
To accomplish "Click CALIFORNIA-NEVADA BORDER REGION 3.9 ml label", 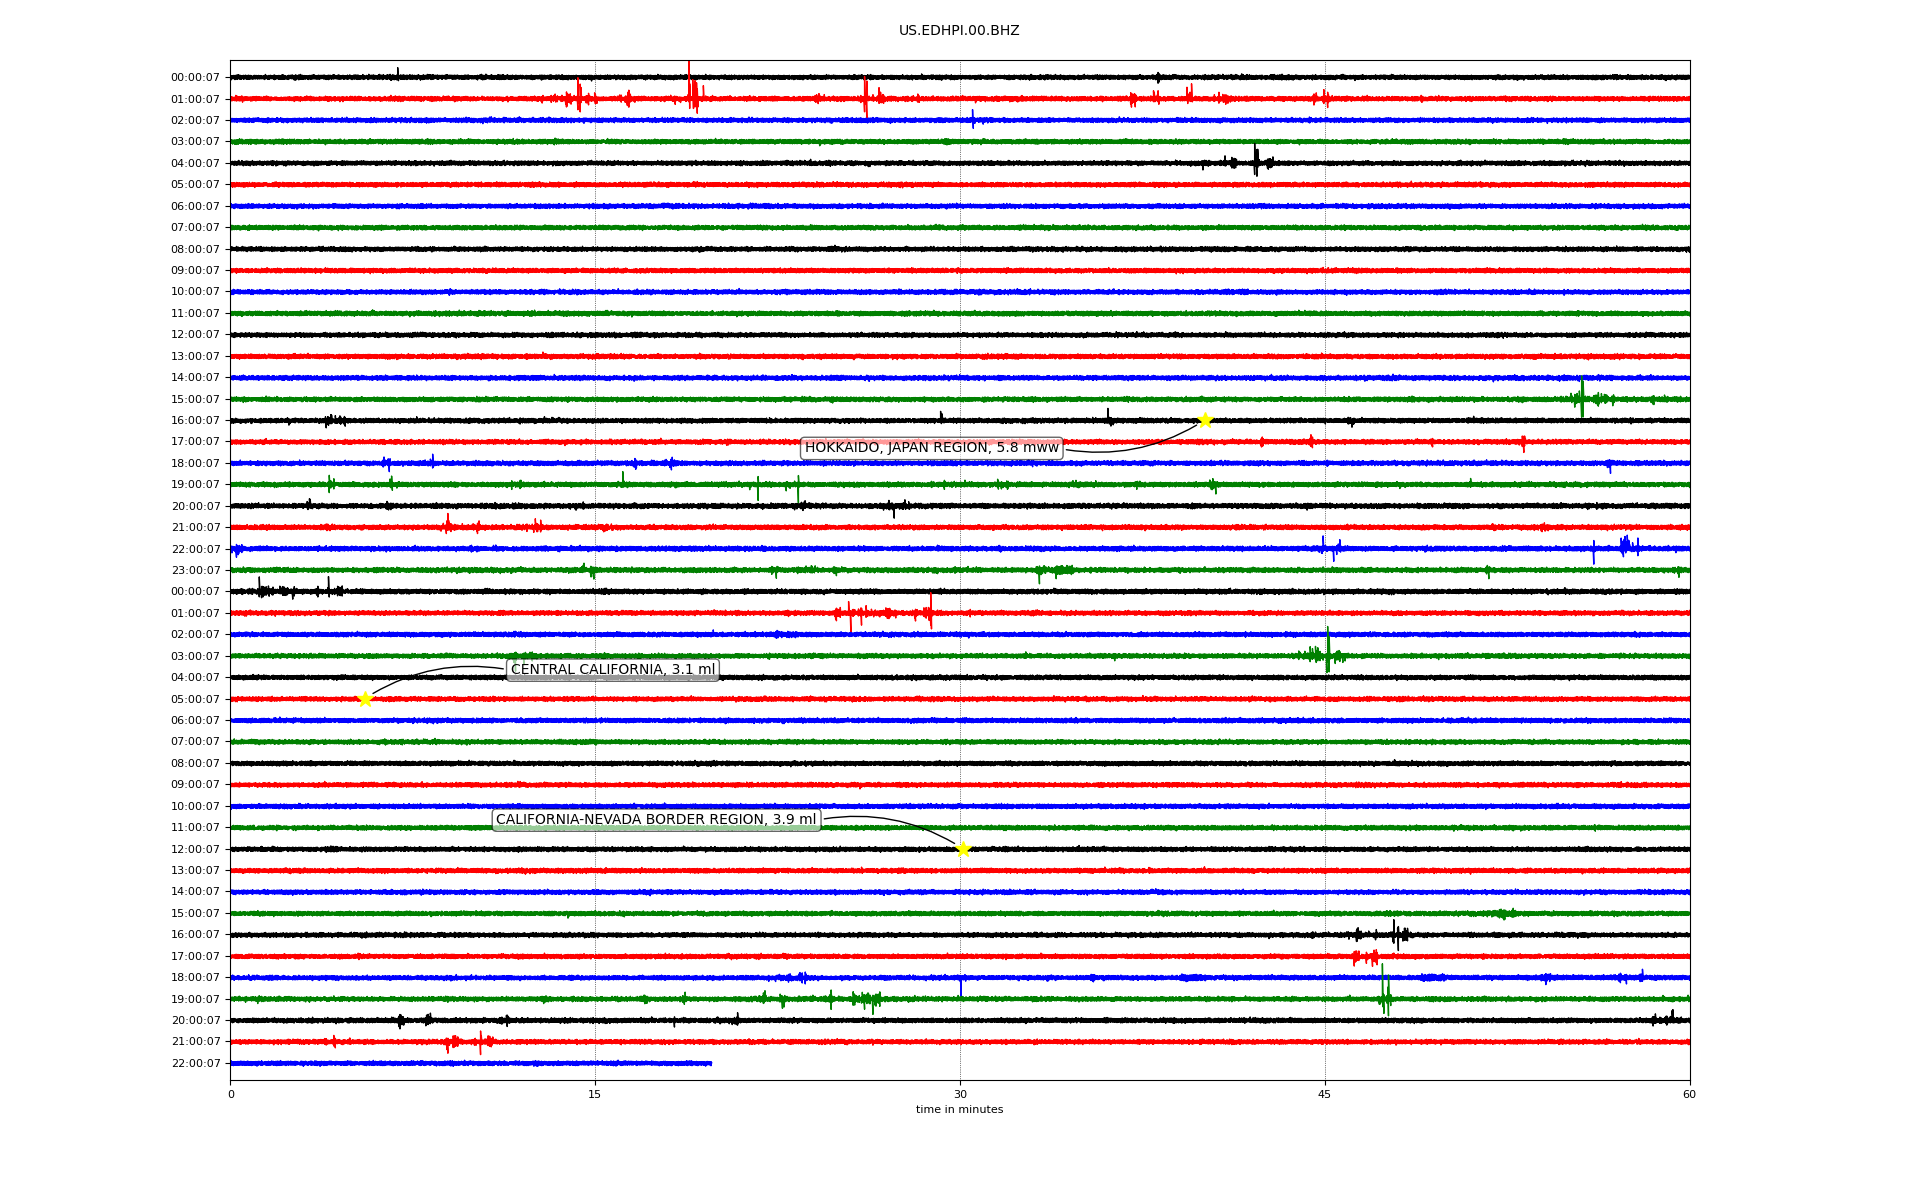I will (x=656, y=820).
